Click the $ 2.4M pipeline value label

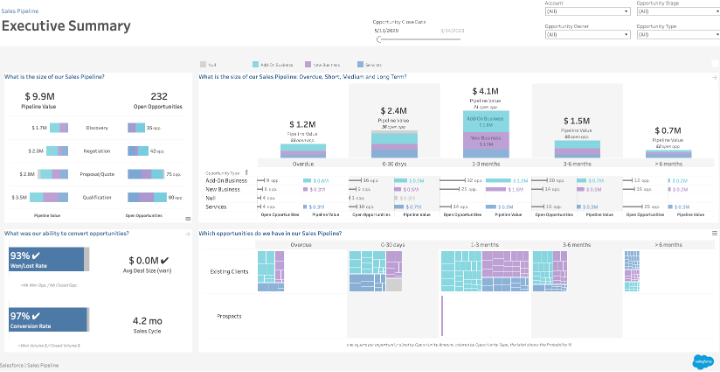point(394,111)
